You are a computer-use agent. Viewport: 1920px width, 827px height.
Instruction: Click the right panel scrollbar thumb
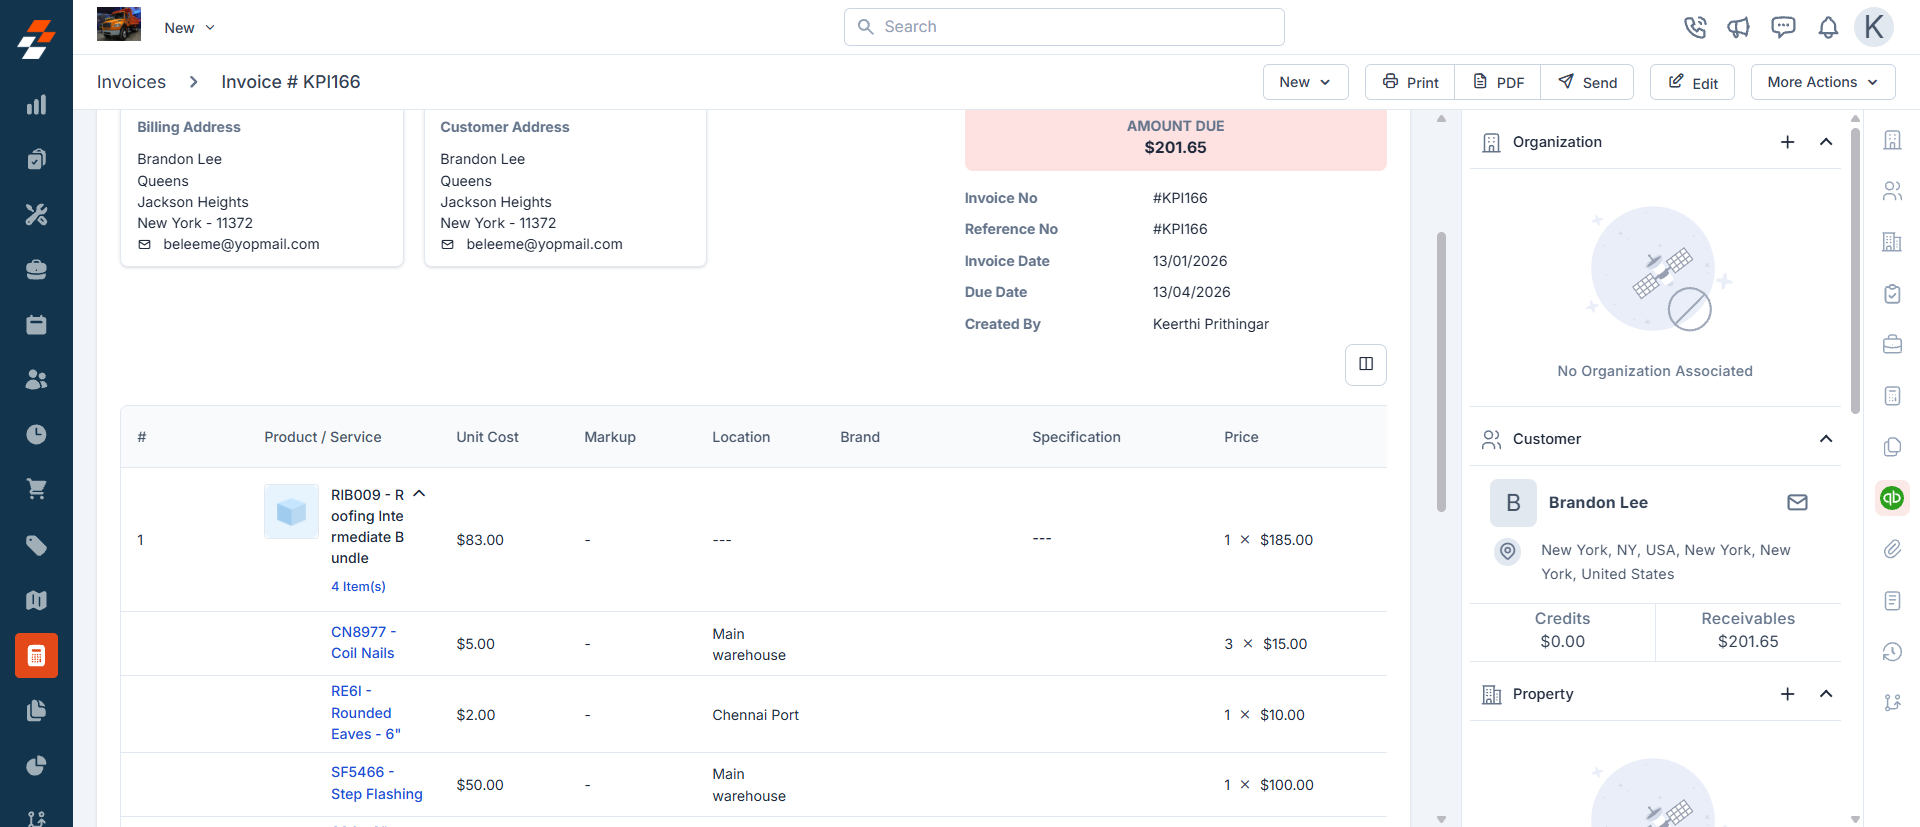pyautogui.click(x=1855, y=270)
